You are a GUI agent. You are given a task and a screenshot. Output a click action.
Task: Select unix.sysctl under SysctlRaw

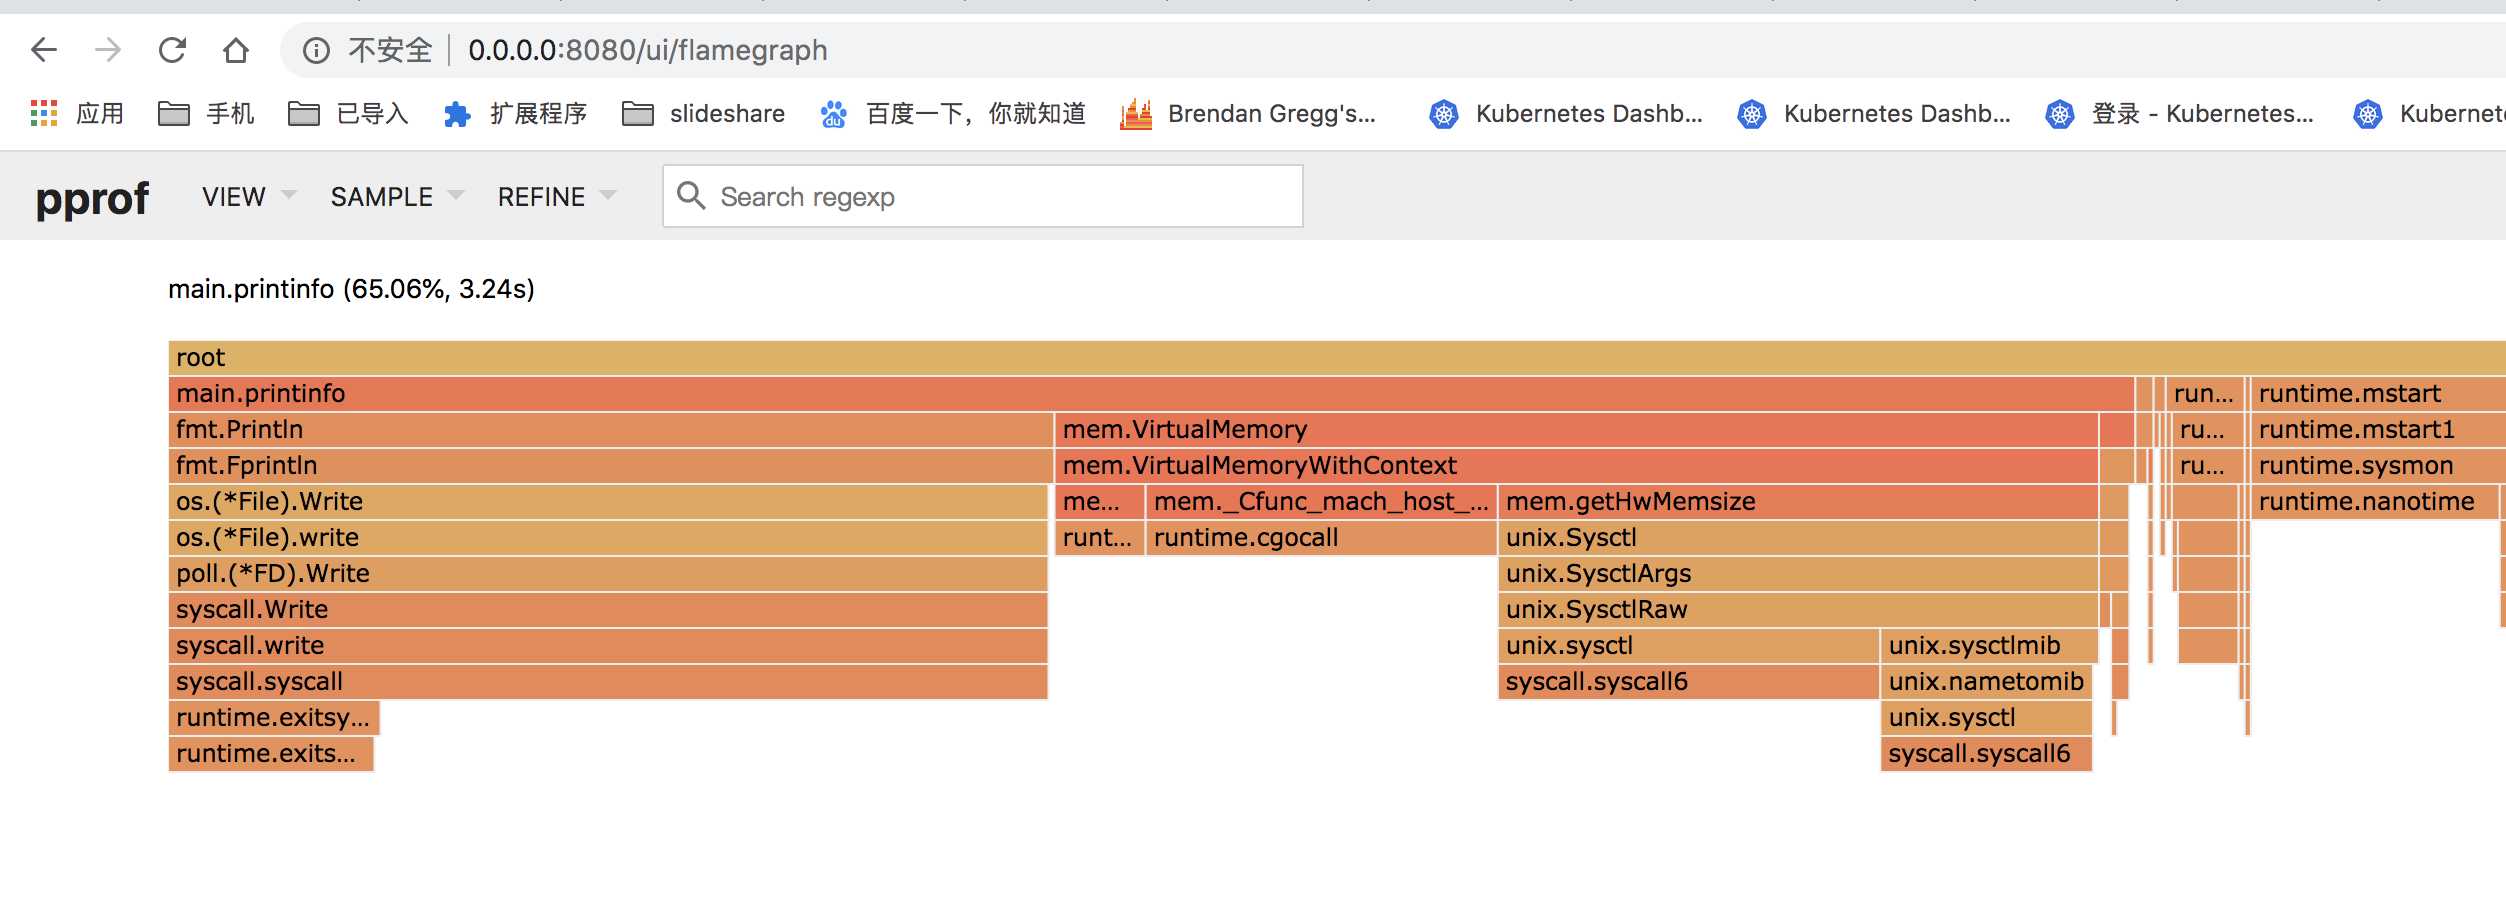tap(1689, 645)
